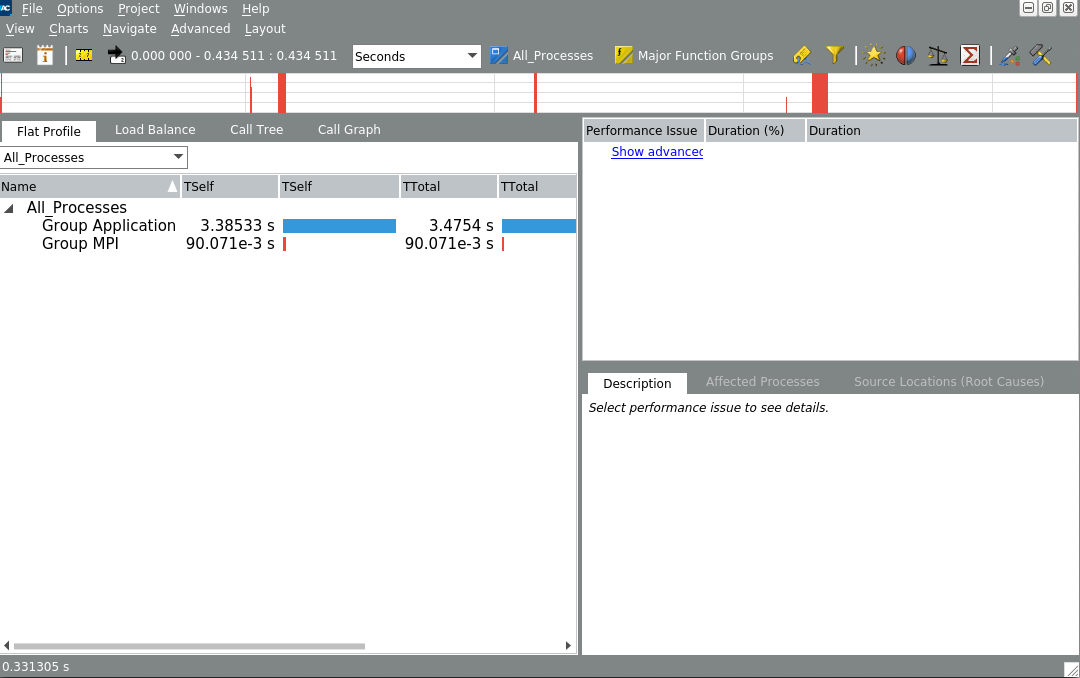This screenshot has height=678, width=1080.
Task: Click the balance scales compare icon
Action: 937,55
